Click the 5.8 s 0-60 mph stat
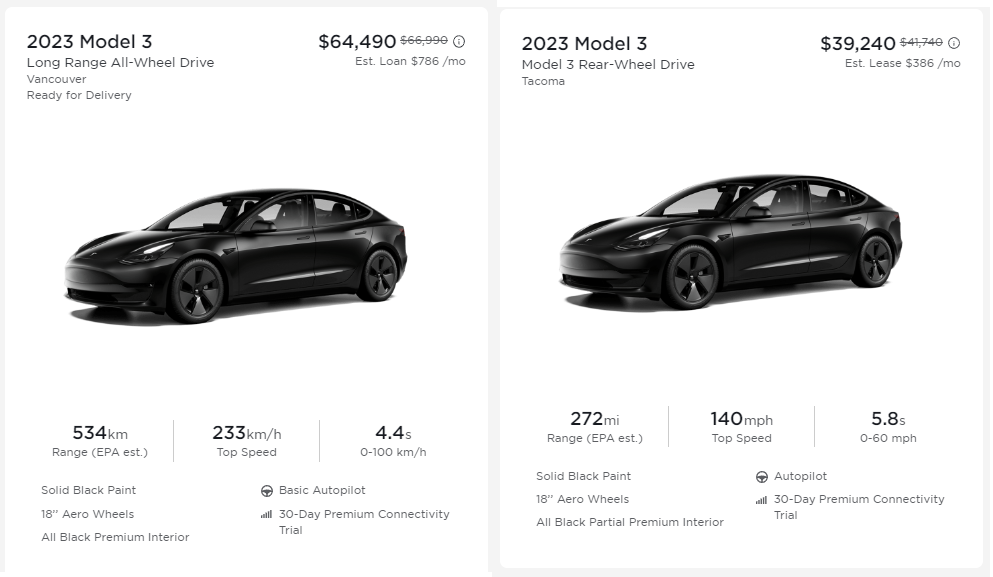Viewport: 993px width, 577px height. (x=888, y=426)
